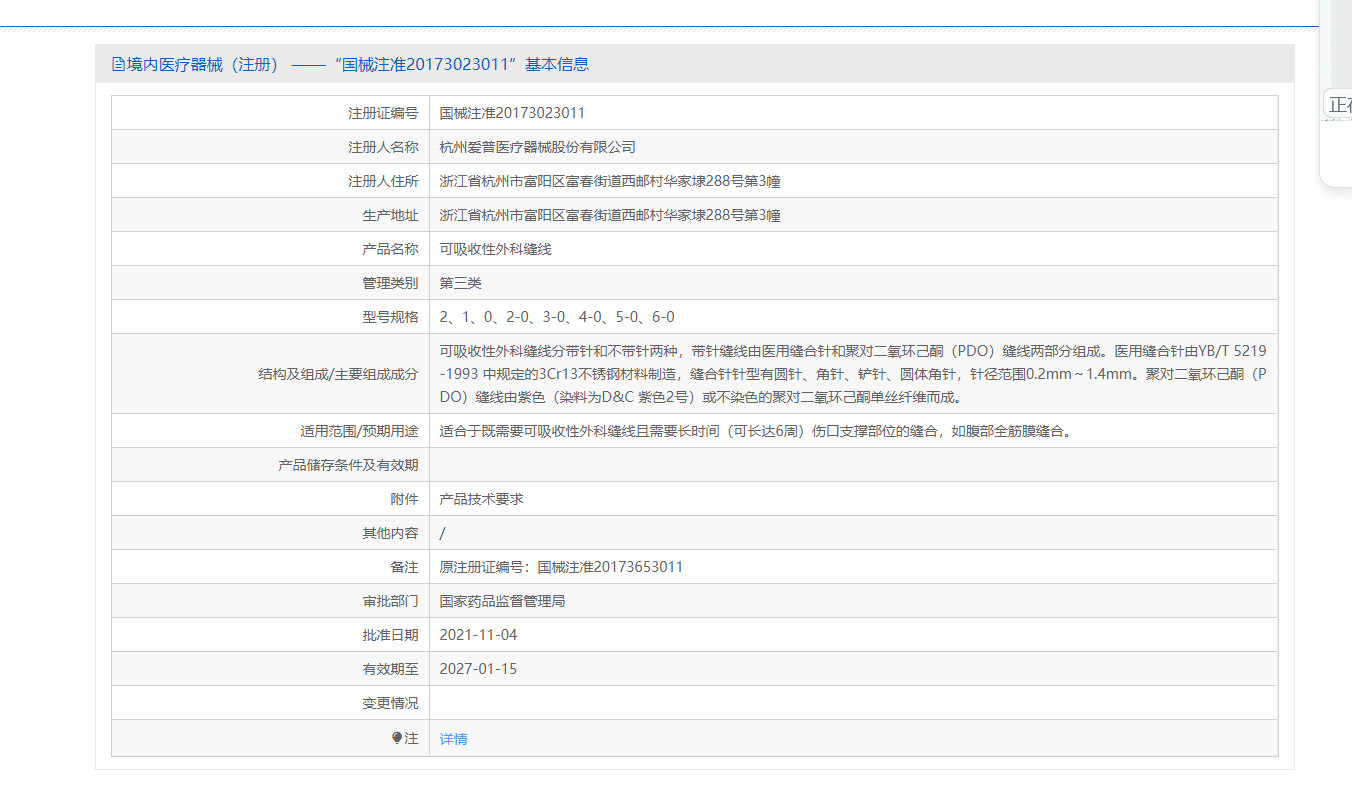Click the expiry date 2027-01-15
This screenshot has height=786, width=1352.
point(478,669)
